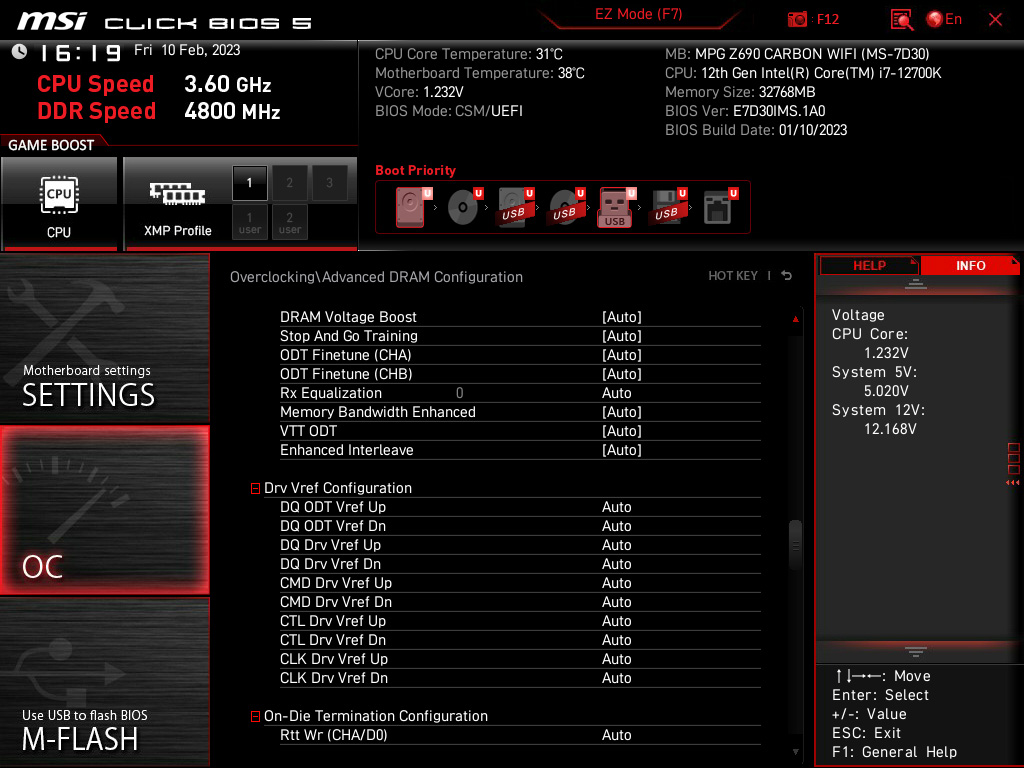Select the CLK Drv Vref Dn row
The image size is (1024, 768).
[x=520, y=678]
